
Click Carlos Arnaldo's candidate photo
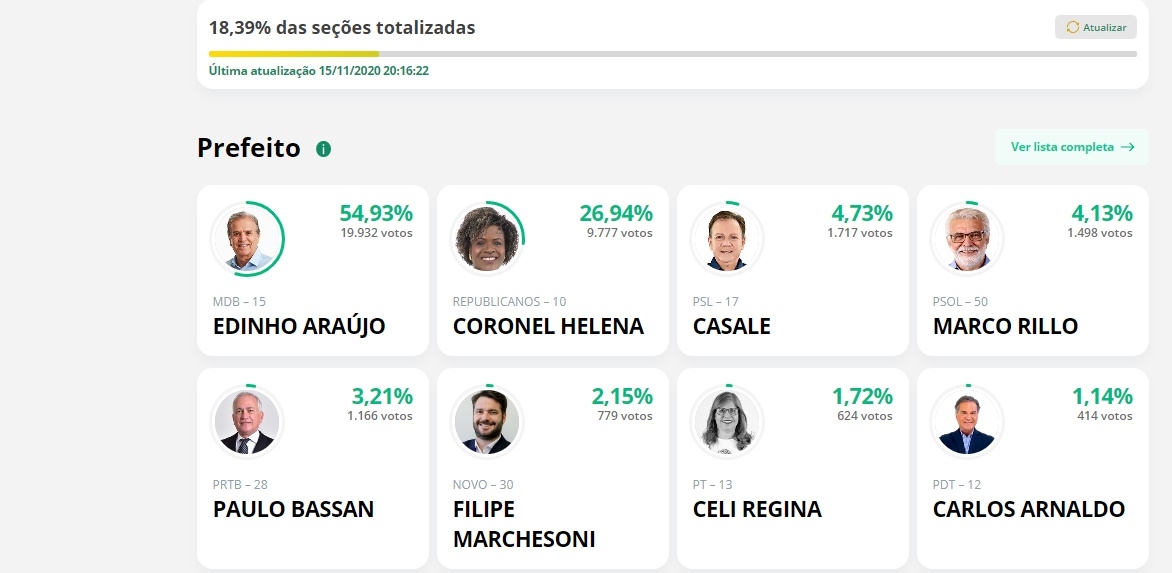(967, 422)
